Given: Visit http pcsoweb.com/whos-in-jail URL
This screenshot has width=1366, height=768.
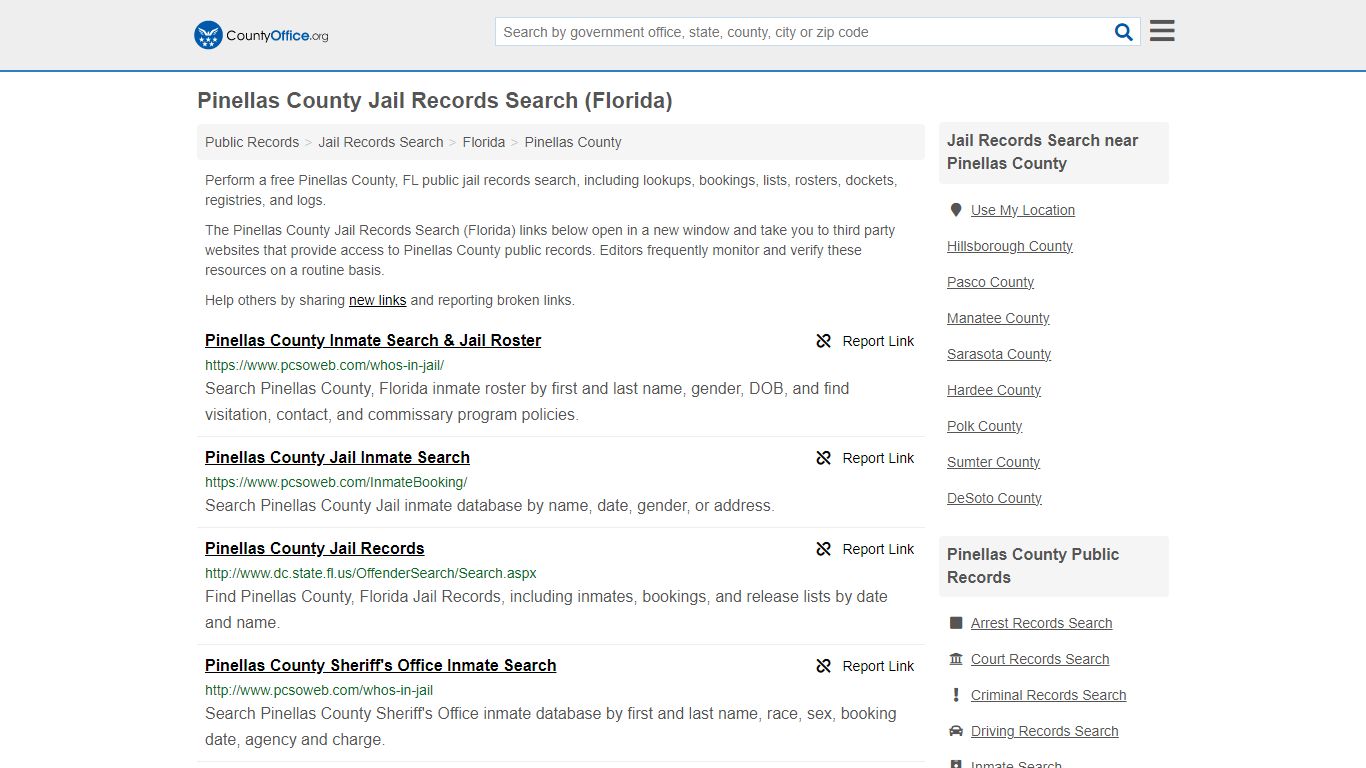Looking at the screenshot, I should point(319,690).
